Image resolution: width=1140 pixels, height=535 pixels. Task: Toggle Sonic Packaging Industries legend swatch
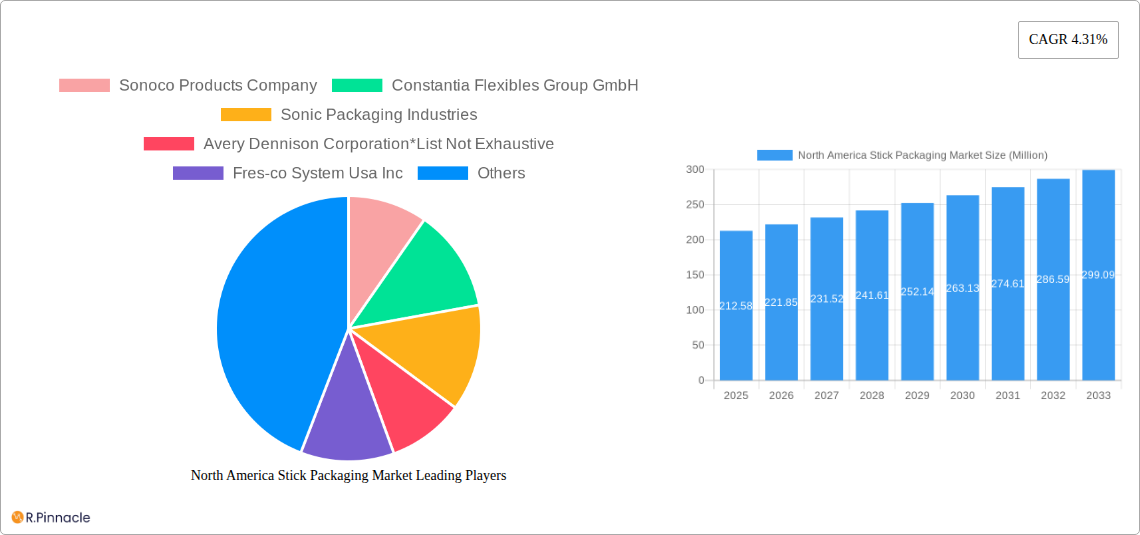(246, 115)
